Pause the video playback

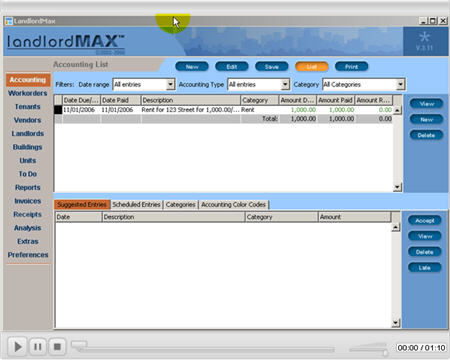tap(38, 347)
